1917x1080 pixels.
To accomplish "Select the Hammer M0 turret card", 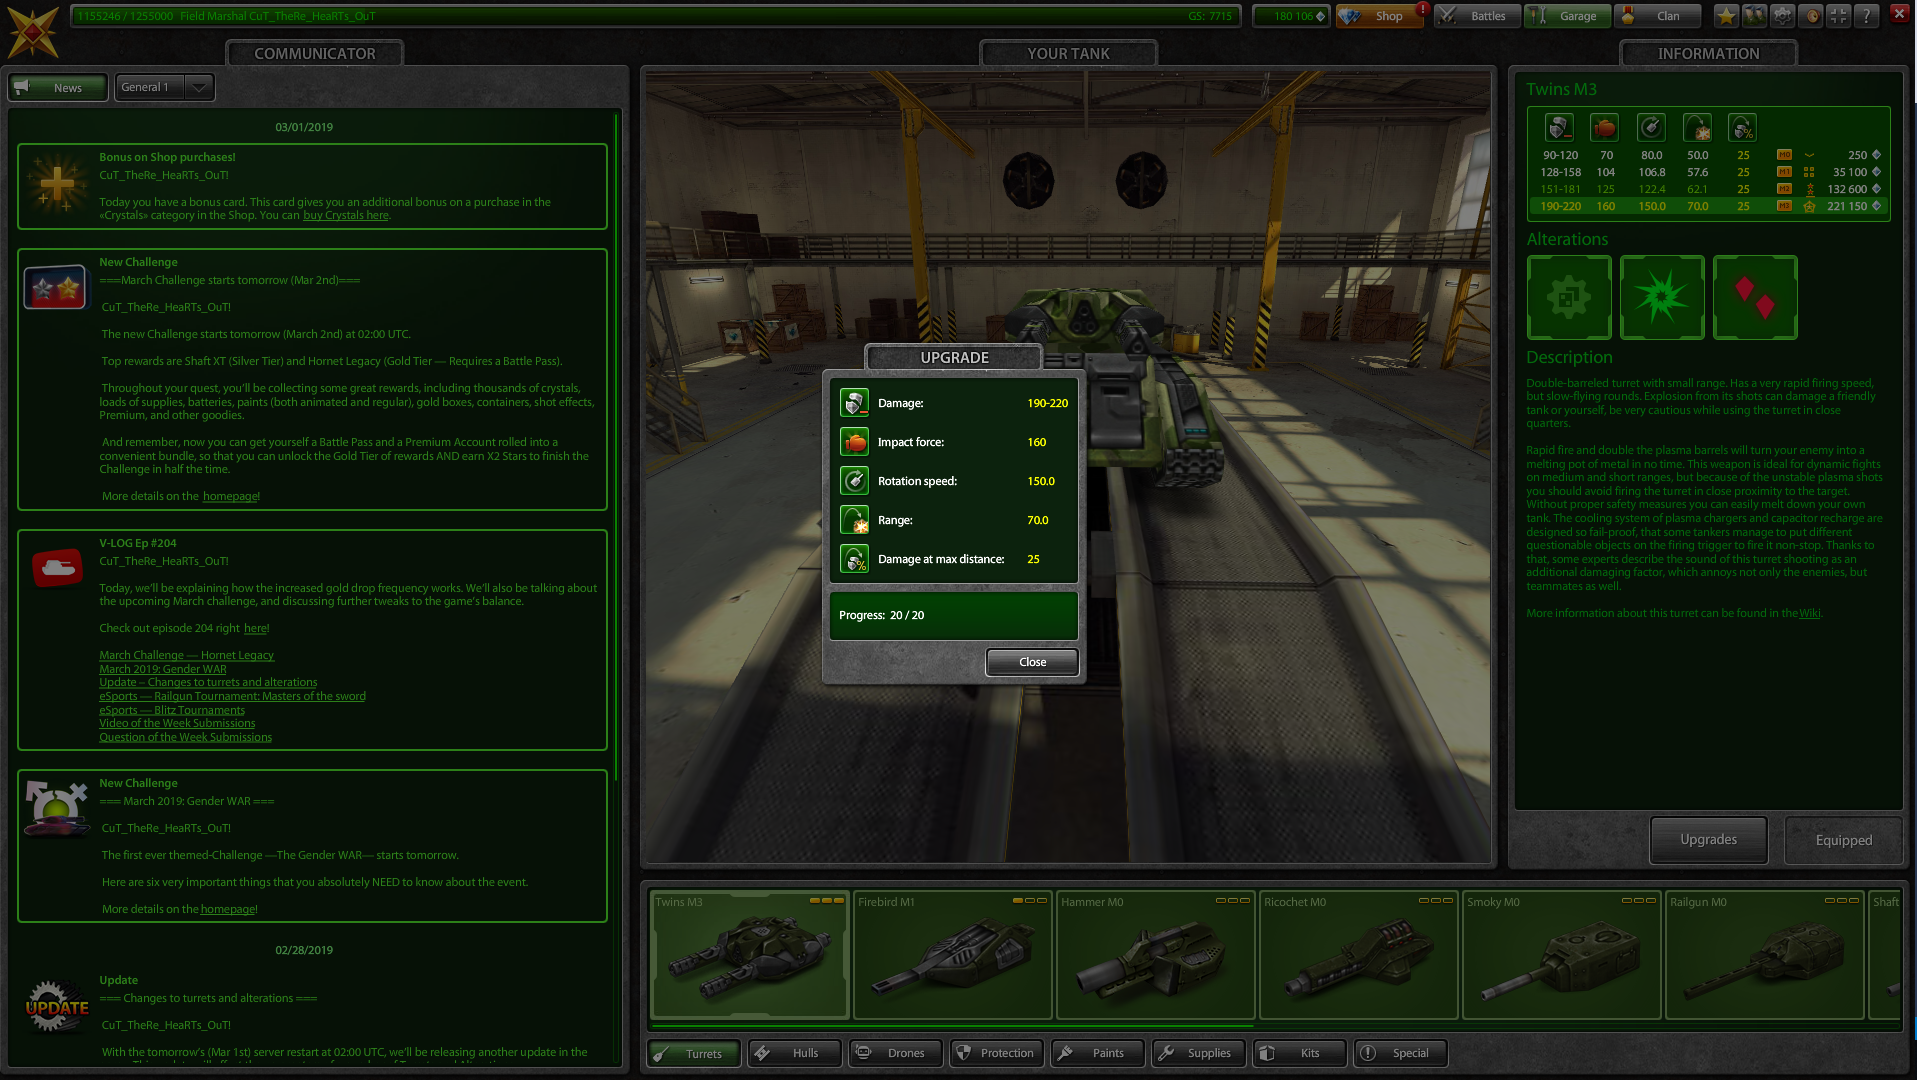I will coord(1155,955).
